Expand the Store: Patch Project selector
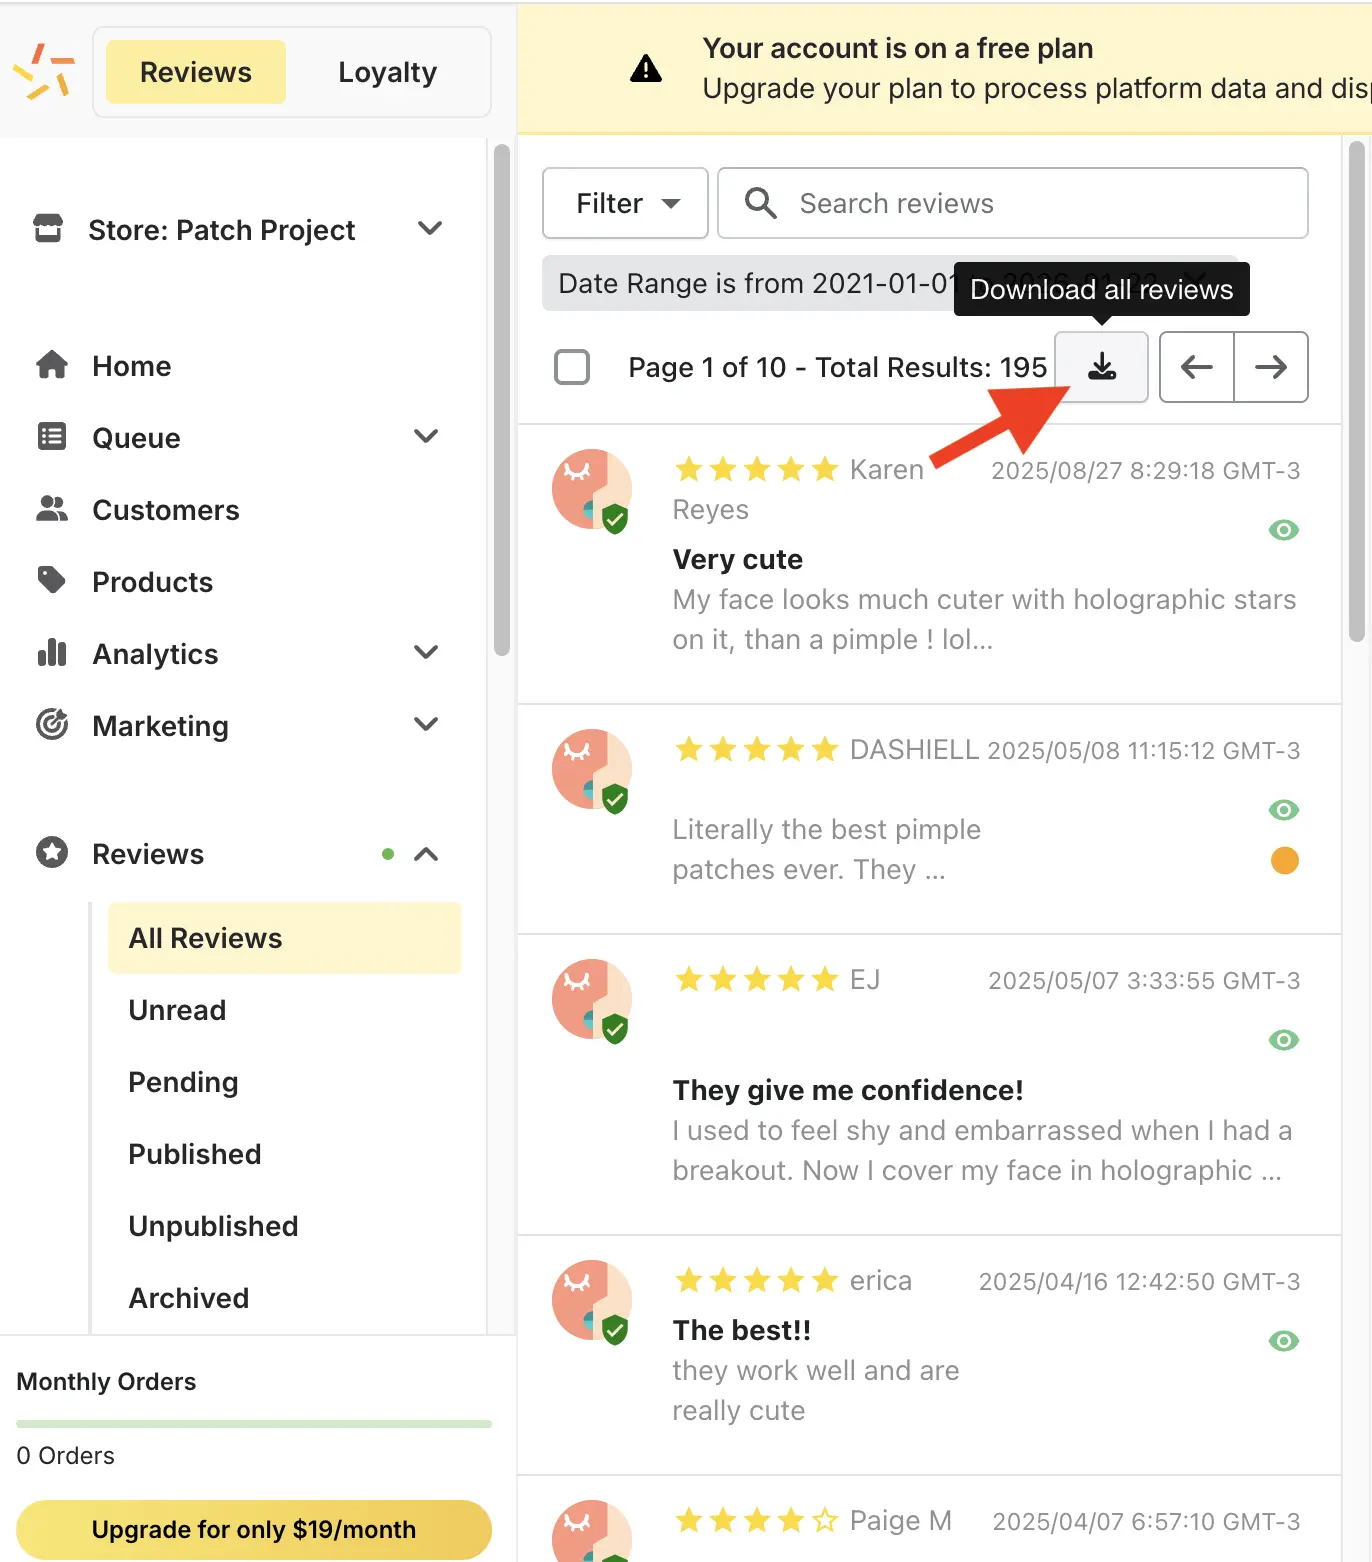Image resolution: width=1372 pixels, height=1562 pixels. 430,228
